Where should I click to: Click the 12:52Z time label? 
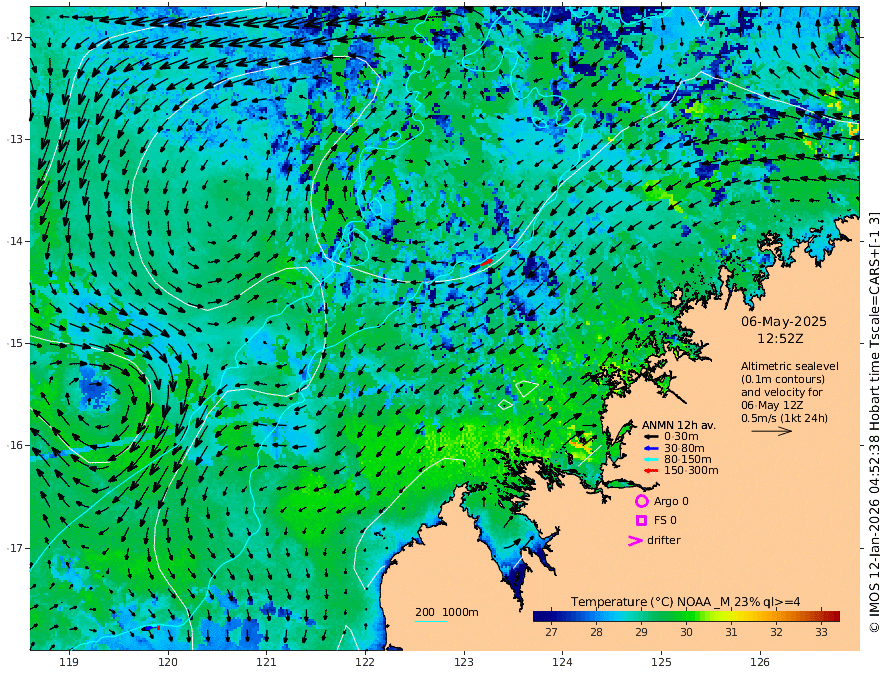point(780,339)
